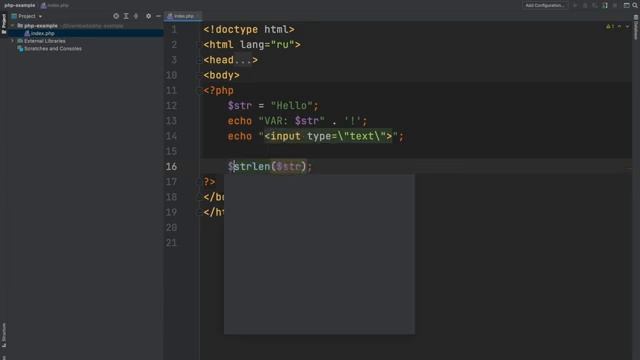This screenshot has width=640, height=360.
Task: Open the Database tool window side tab
Action: tap(636, 27)
